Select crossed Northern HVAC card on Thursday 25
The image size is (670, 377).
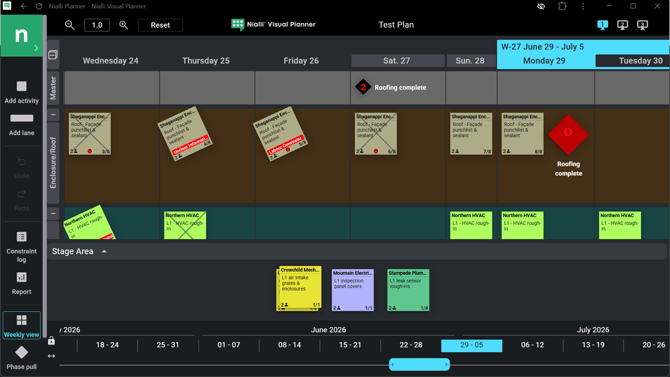point(185,225)
